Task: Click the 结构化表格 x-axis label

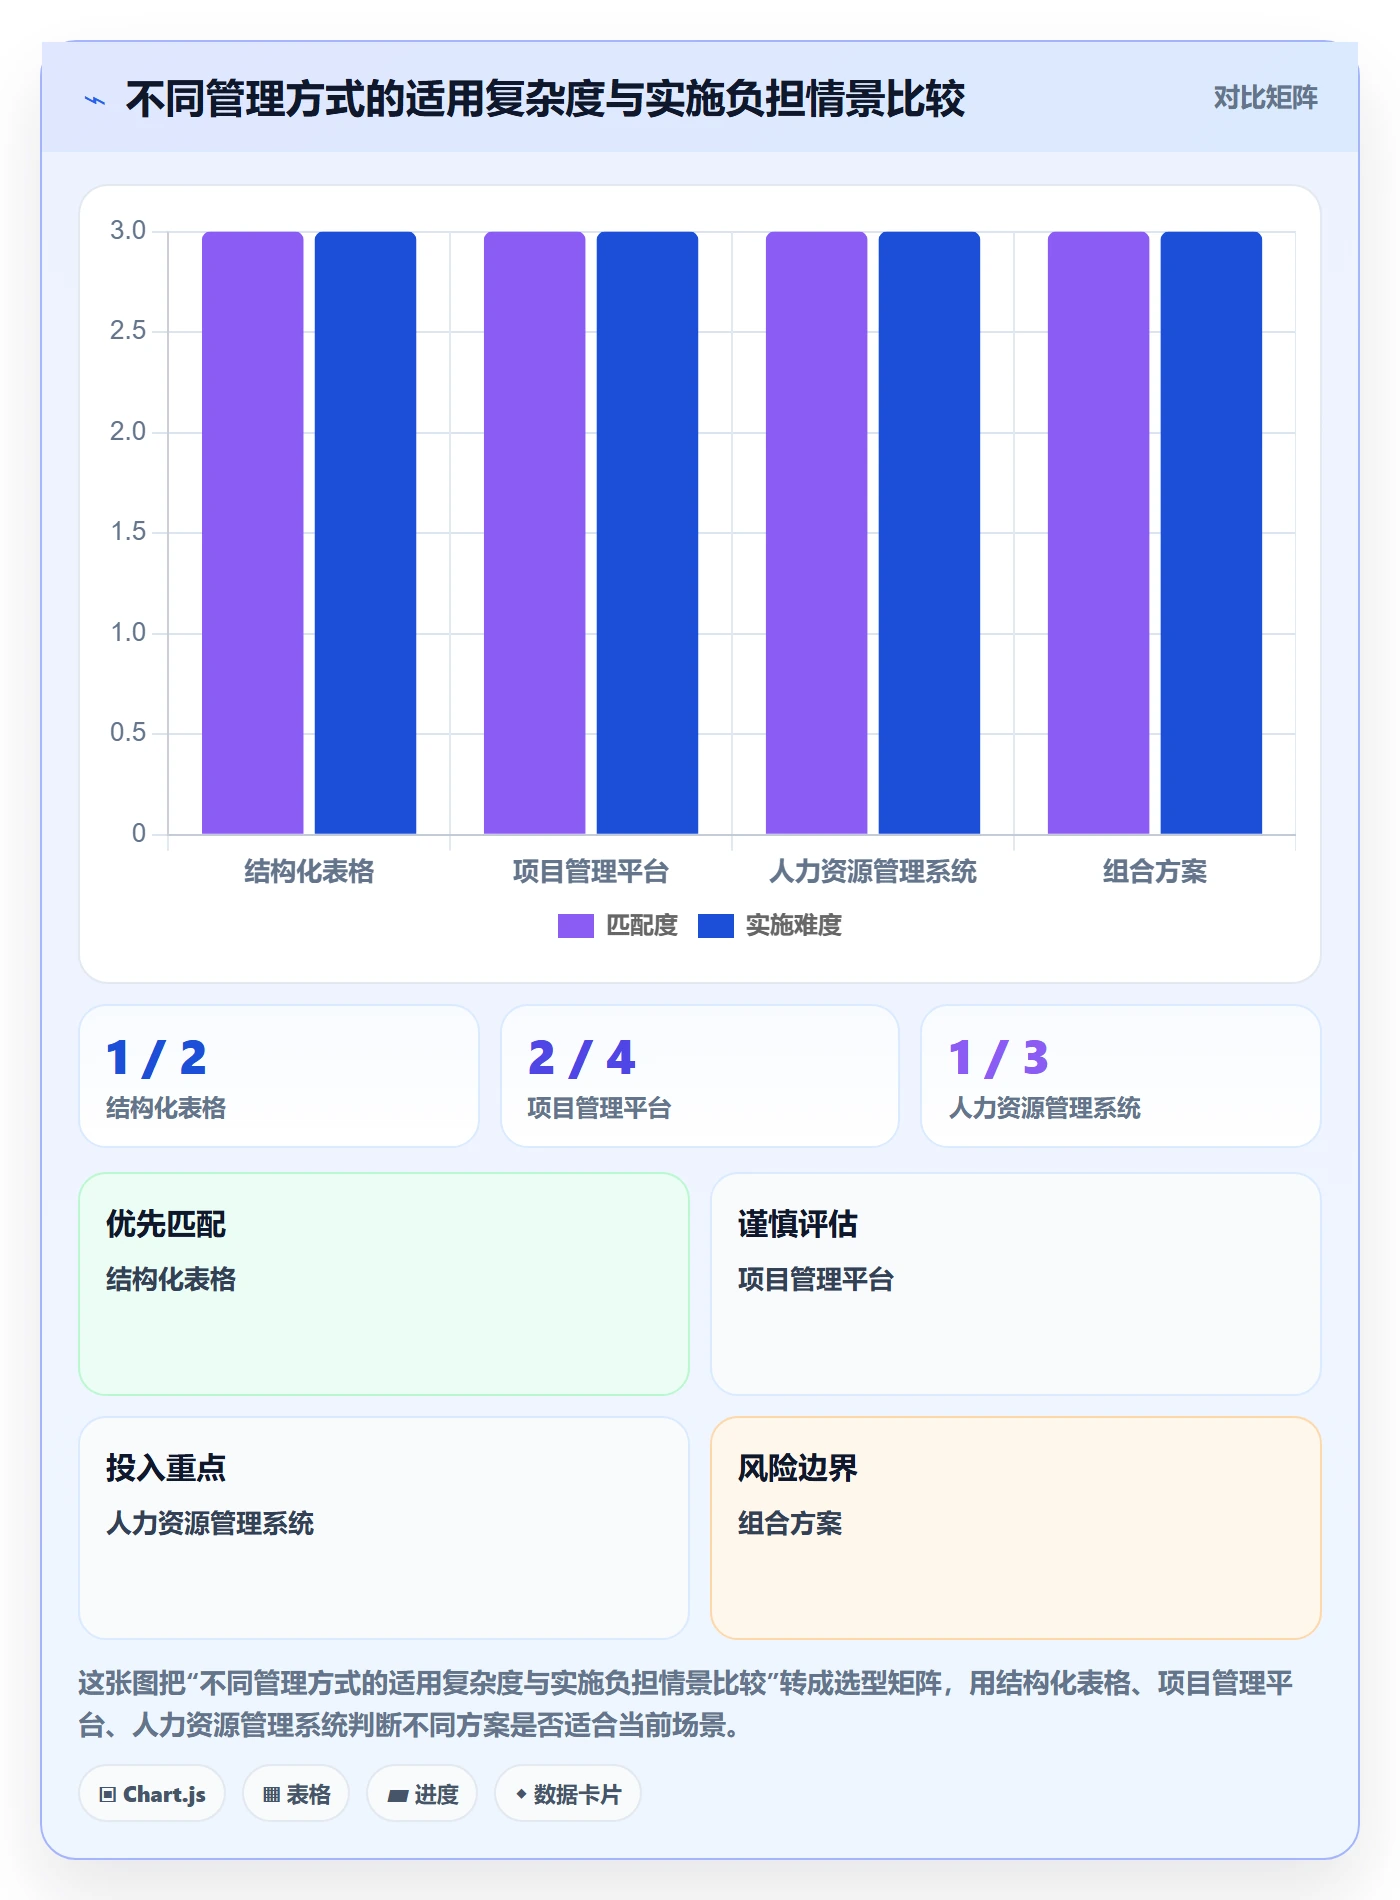Action: click(309, 872)
